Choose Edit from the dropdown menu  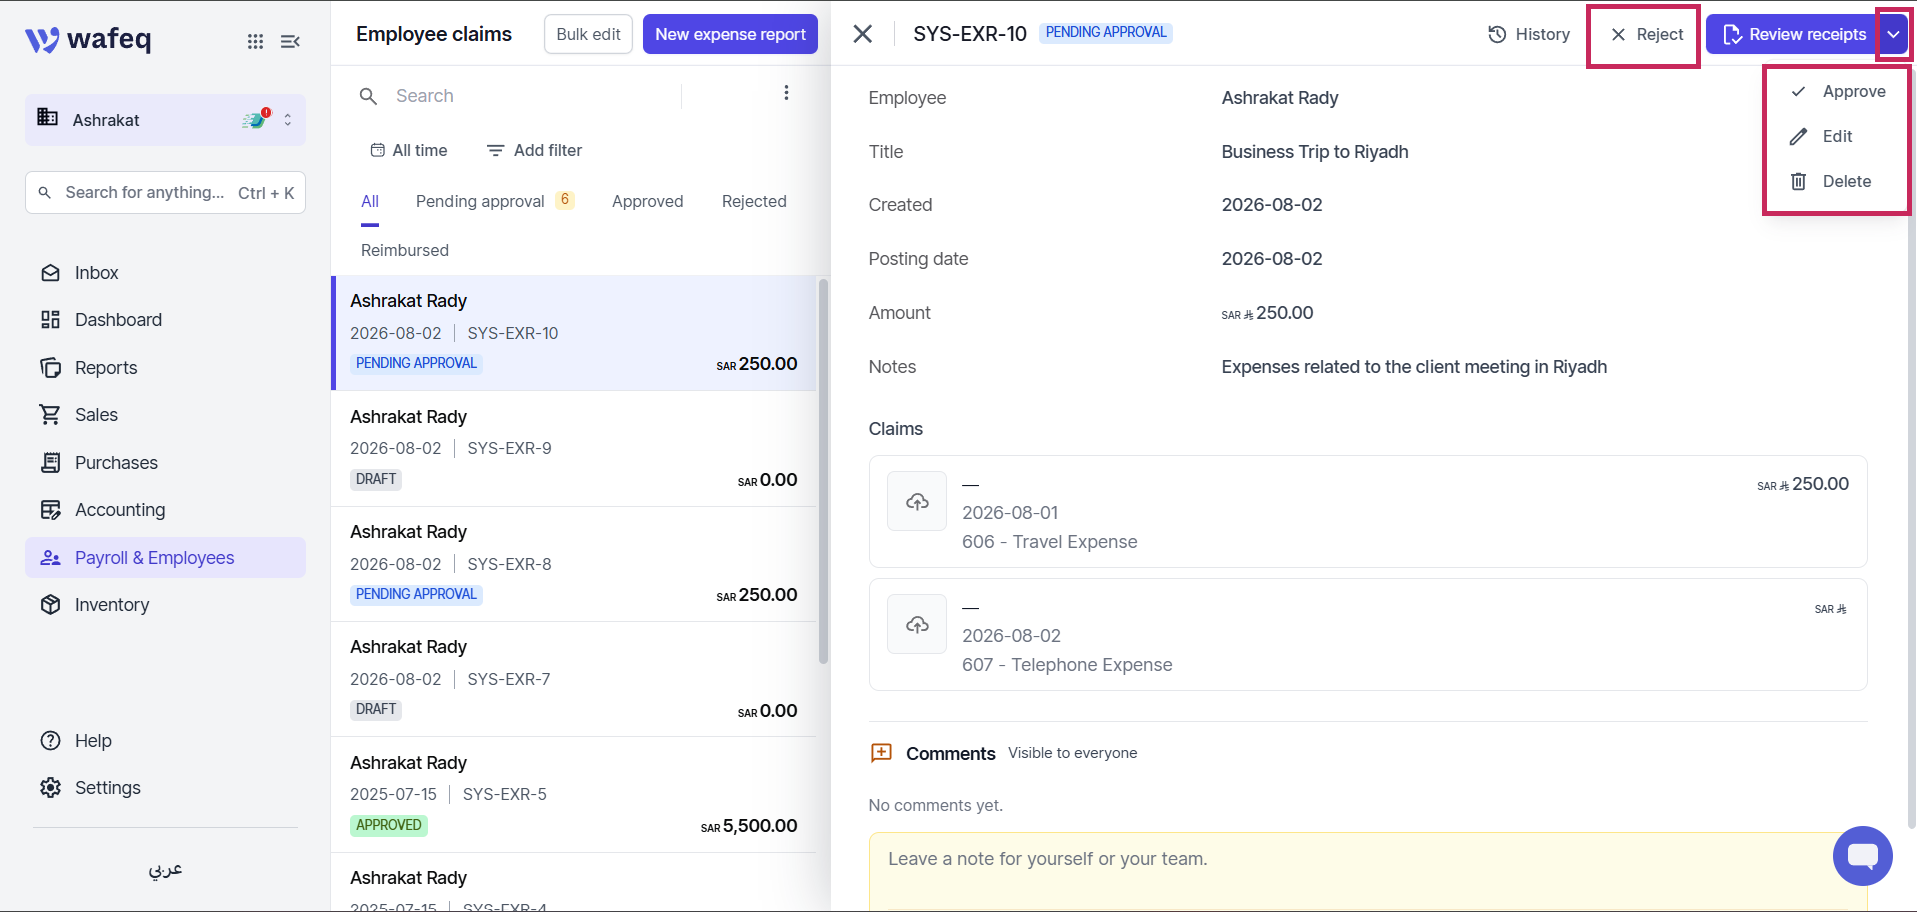pos(1836,136)
